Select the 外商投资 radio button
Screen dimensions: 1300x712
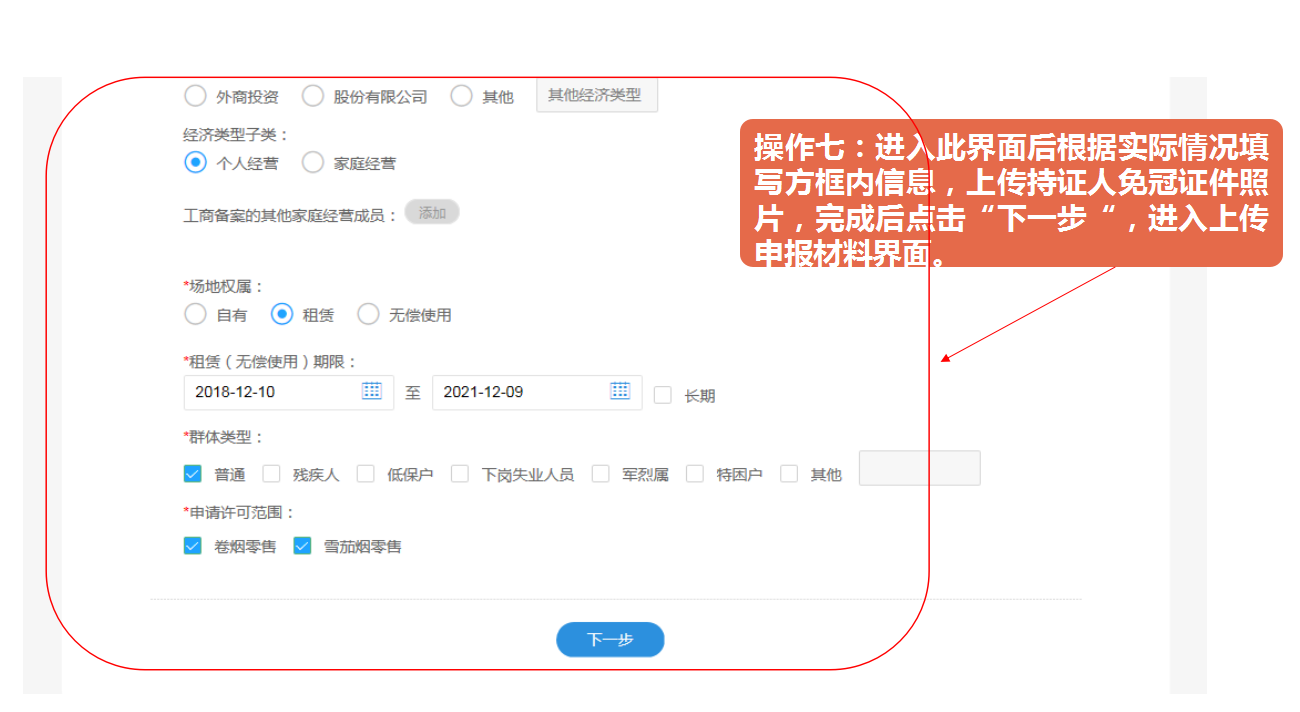click(195, 96)
